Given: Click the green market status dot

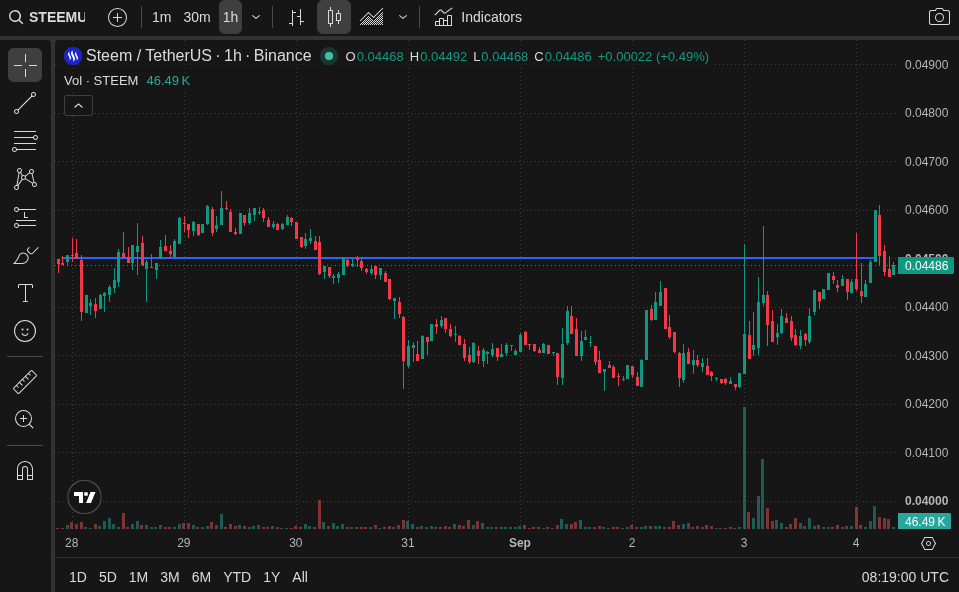Looking at the screenshot, I should click(328, 56).
